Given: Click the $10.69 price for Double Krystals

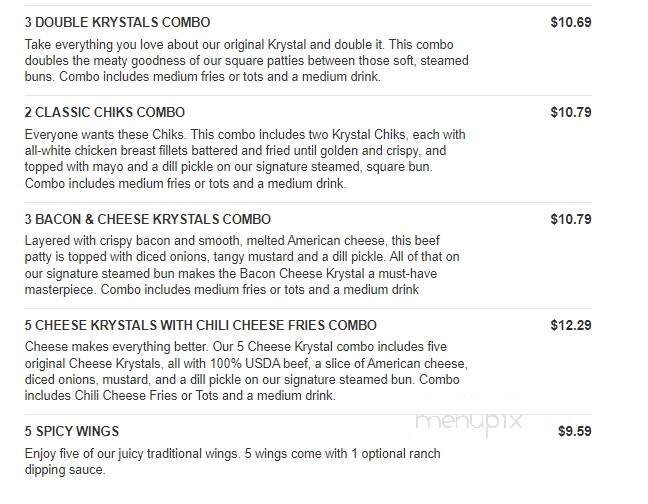Looking at the screenshot, I should [x=571, y=22].
